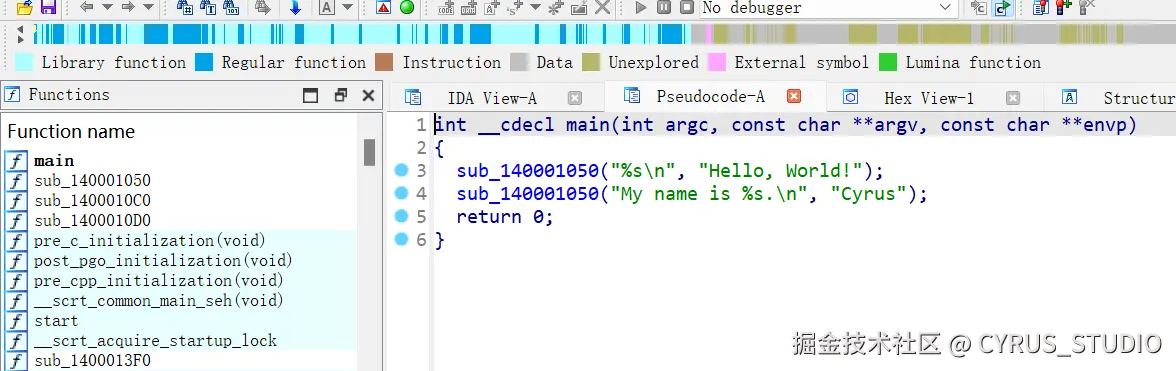Click the Lumina function green swatch
This screenshot has height=371, width=1176.
(x=888, y=62)
